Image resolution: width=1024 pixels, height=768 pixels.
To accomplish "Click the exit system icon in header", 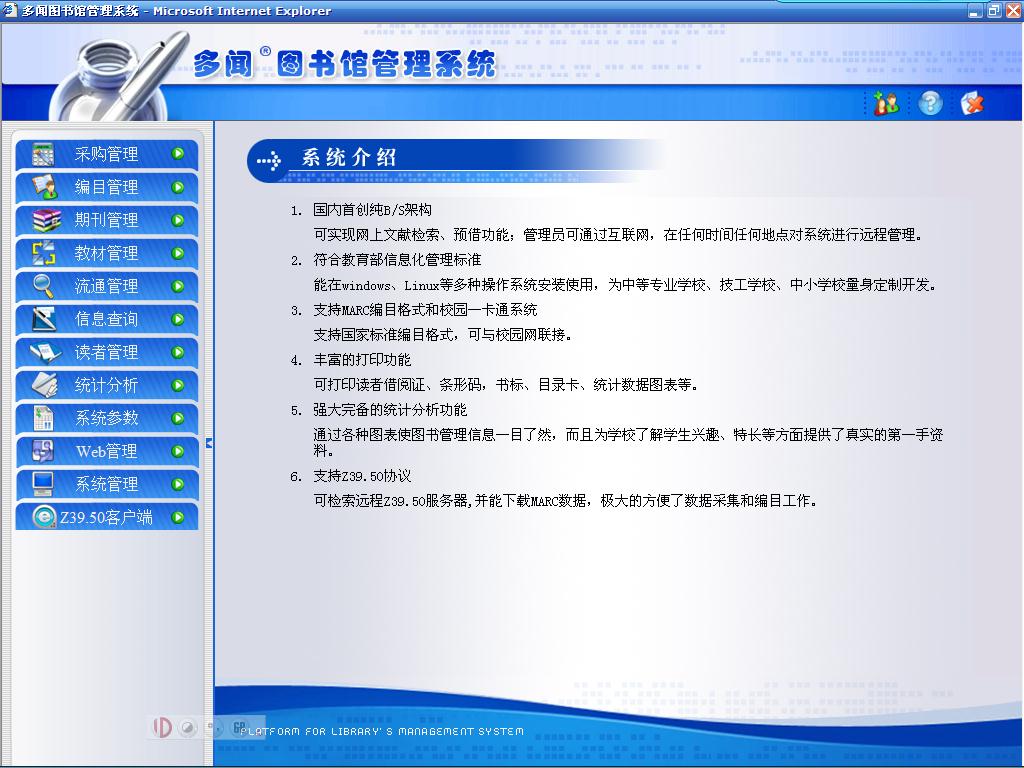I will click(972, 103).
